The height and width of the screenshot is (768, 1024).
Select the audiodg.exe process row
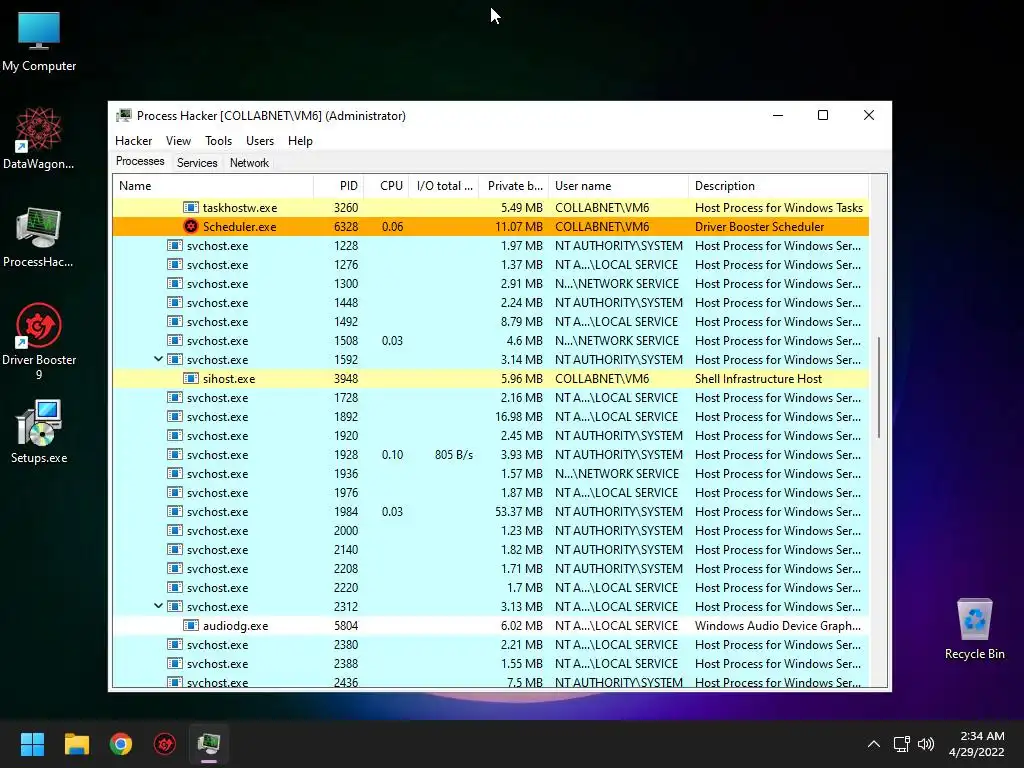[x=491, y=626]
